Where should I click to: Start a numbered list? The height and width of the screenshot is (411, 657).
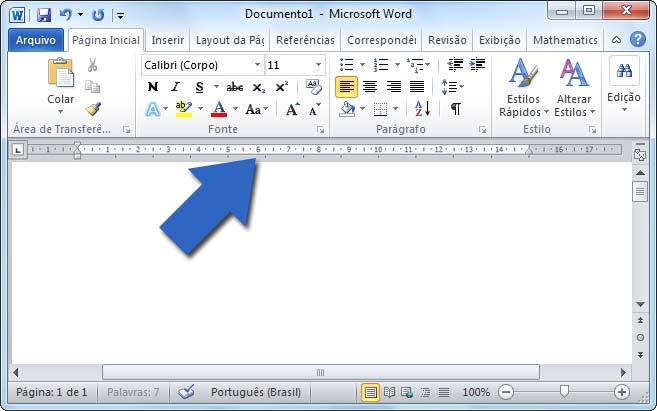pyautogui.click(x=381, y=65)
